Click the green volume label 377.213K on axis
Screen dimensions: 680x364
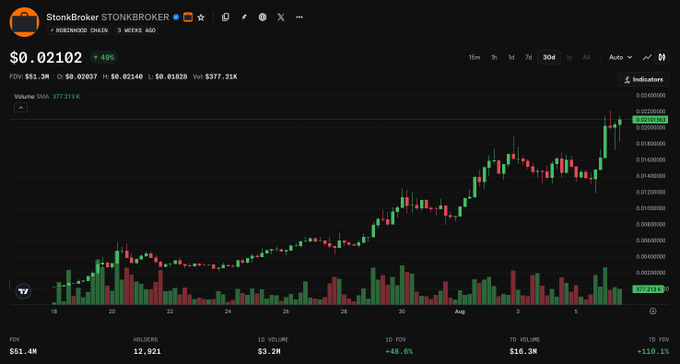[648, 289]
